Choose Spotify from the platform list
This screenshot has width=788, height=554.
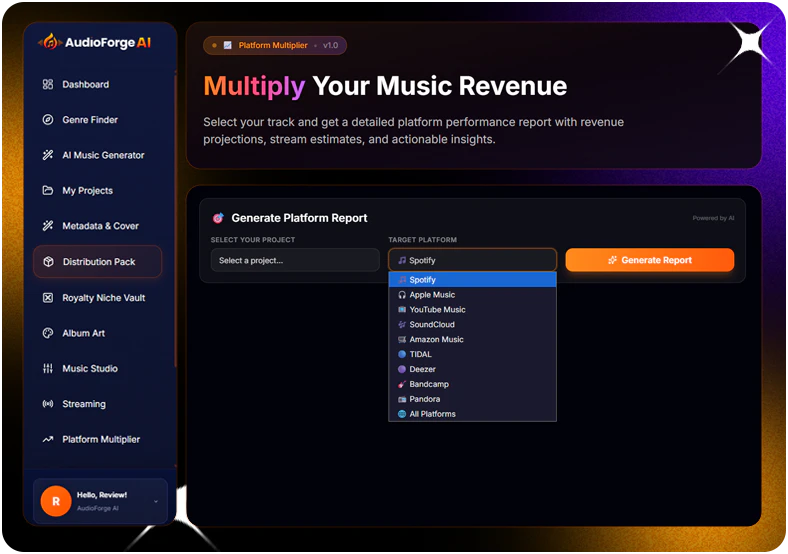coord(472,280)
